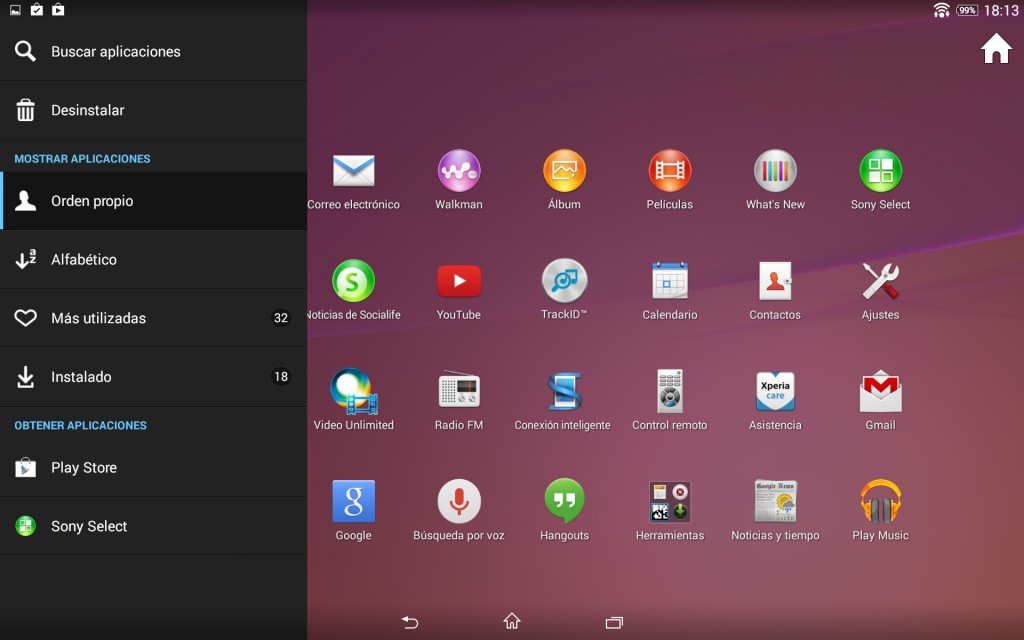The image size is (1024, 640).
Task: Launch the Play Music app
Action: coord(880,502)
